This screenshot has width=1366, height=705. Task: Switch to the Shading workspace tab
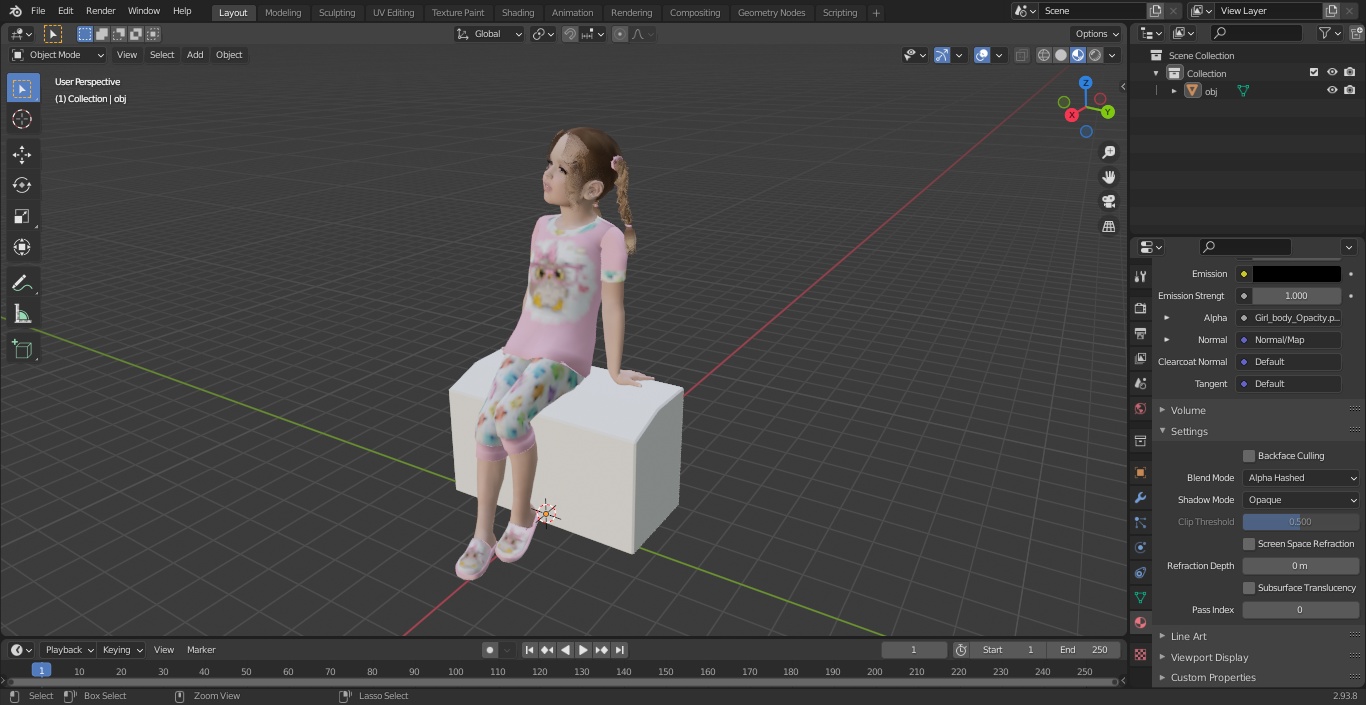pos(518,12)
